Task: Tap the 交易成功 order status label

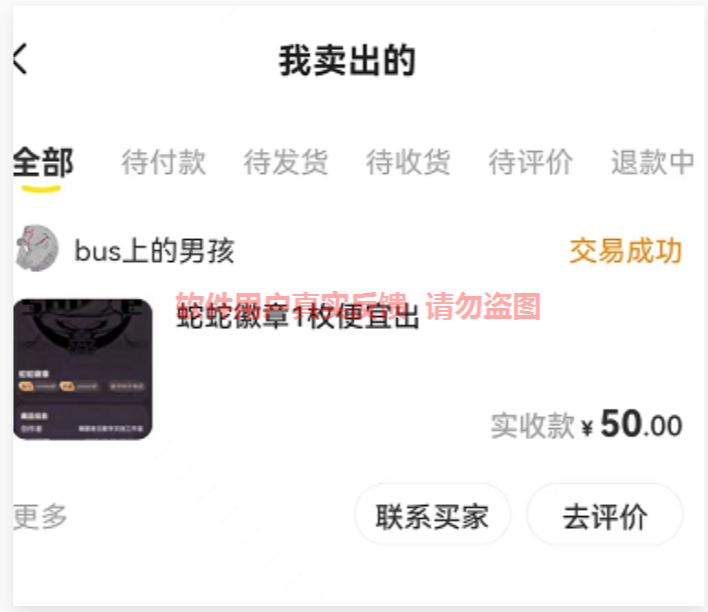Action: click(625, 251)
